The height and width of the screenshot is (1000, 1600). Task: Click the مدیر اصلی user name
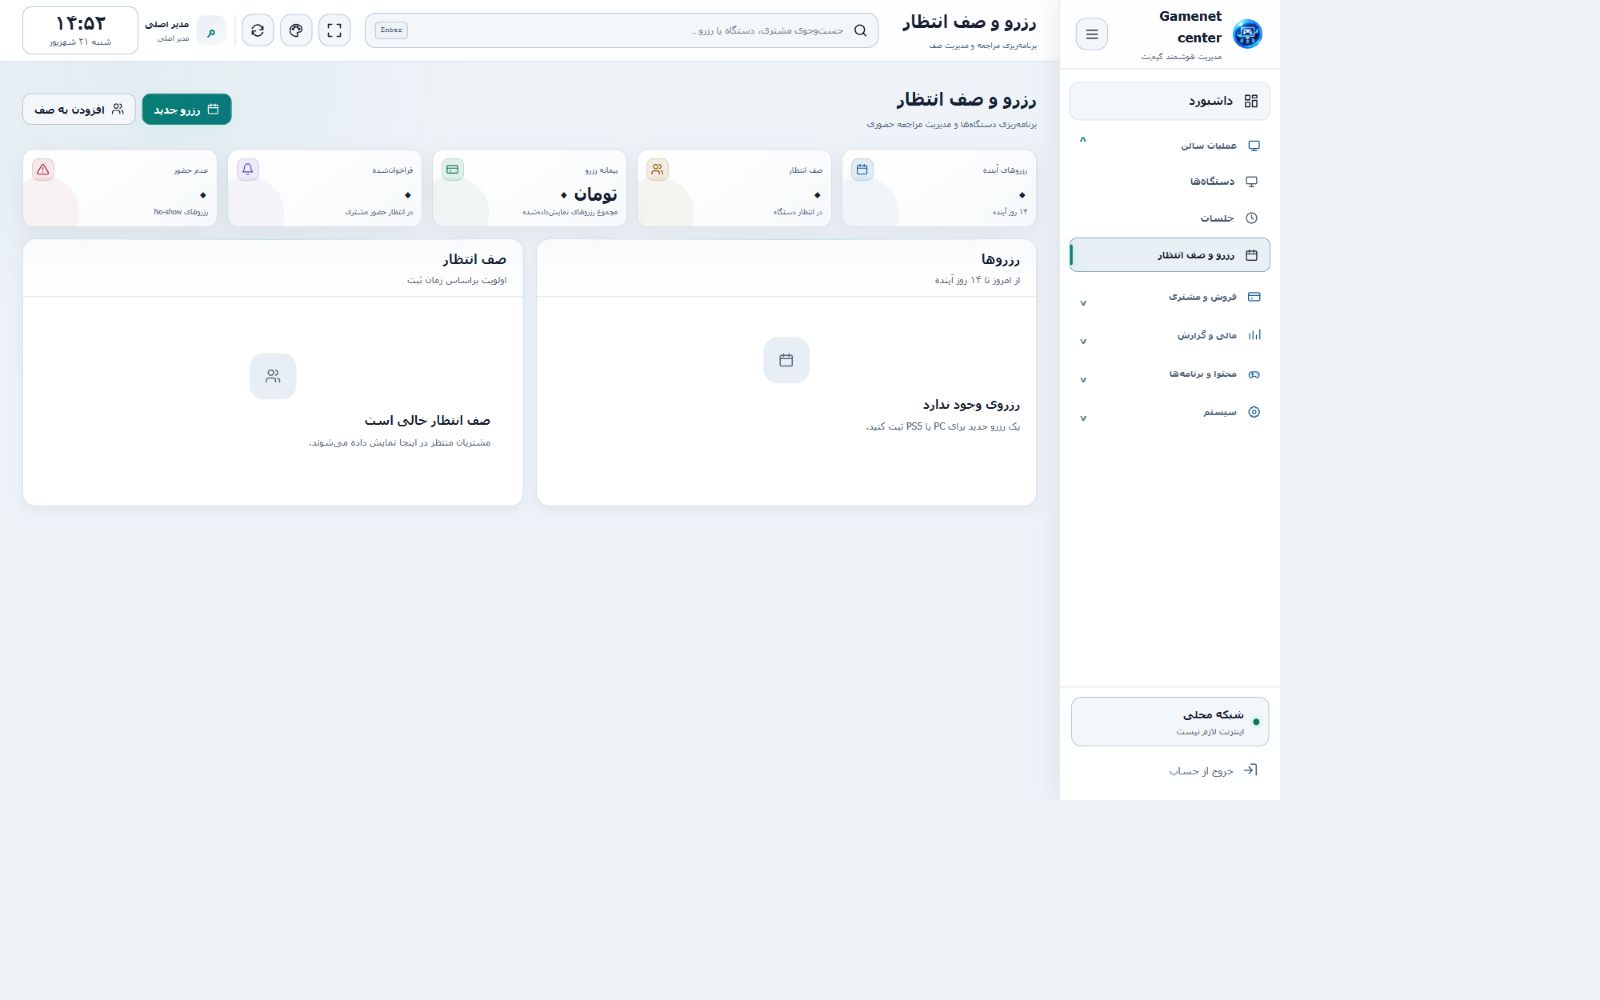tap(167, 24)
